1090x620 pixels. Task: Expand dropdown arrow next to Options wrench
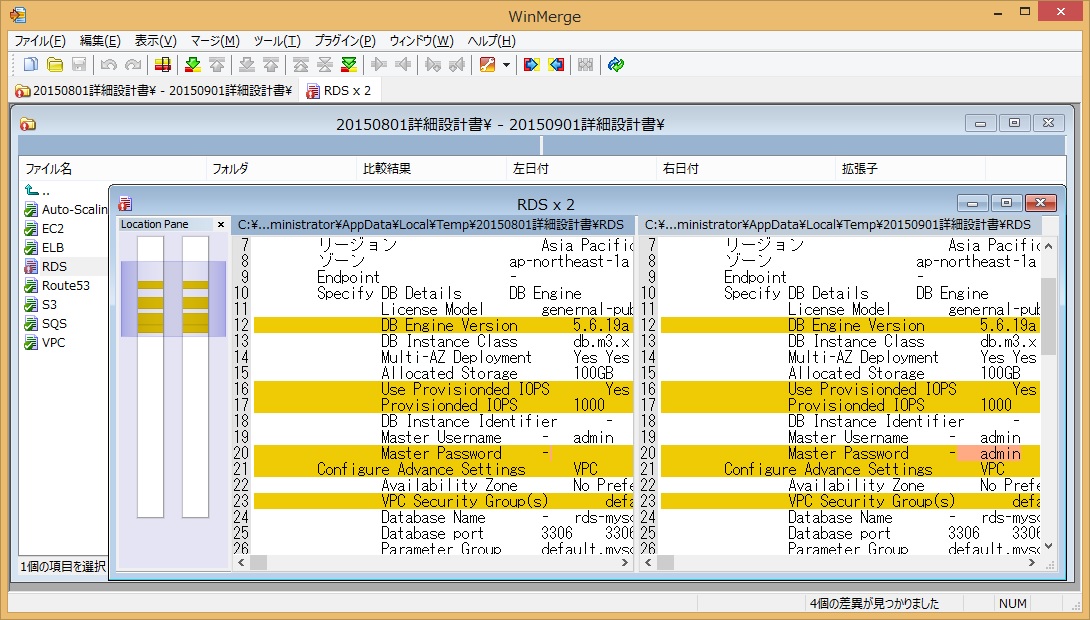point(506,65)
